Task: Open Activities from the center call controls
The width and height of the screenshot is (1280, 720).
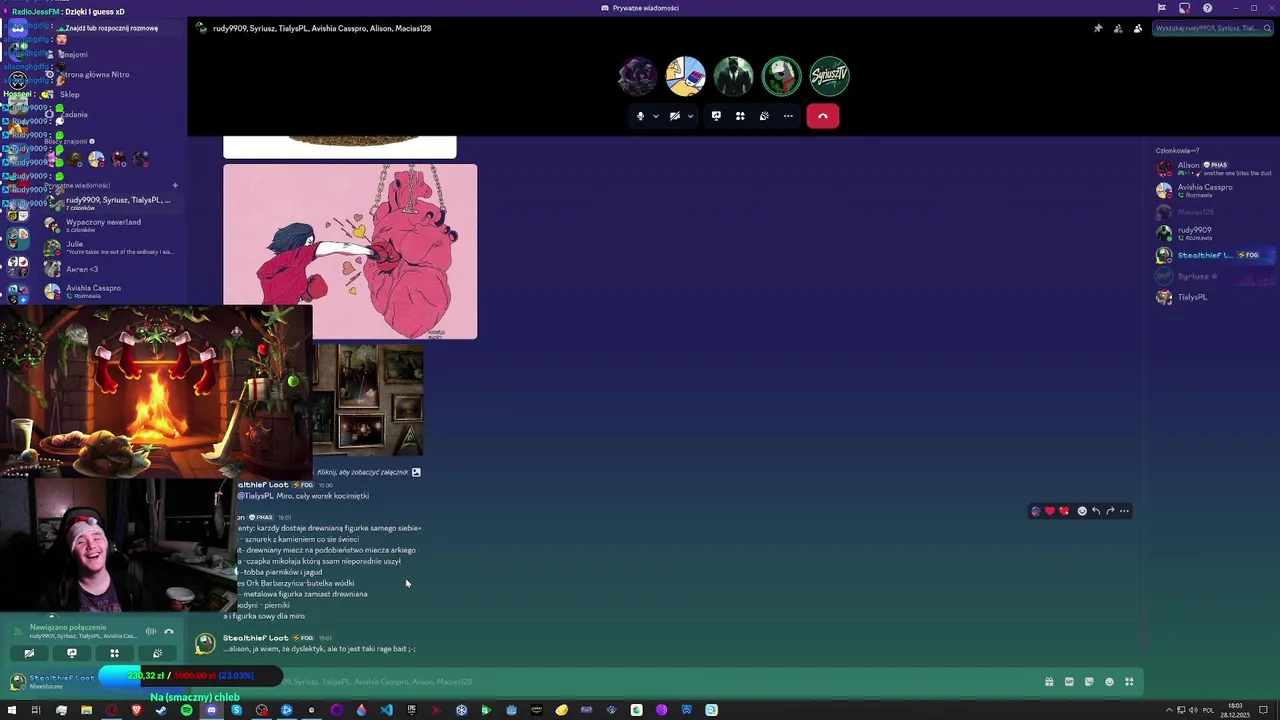Action: (740, 116)
